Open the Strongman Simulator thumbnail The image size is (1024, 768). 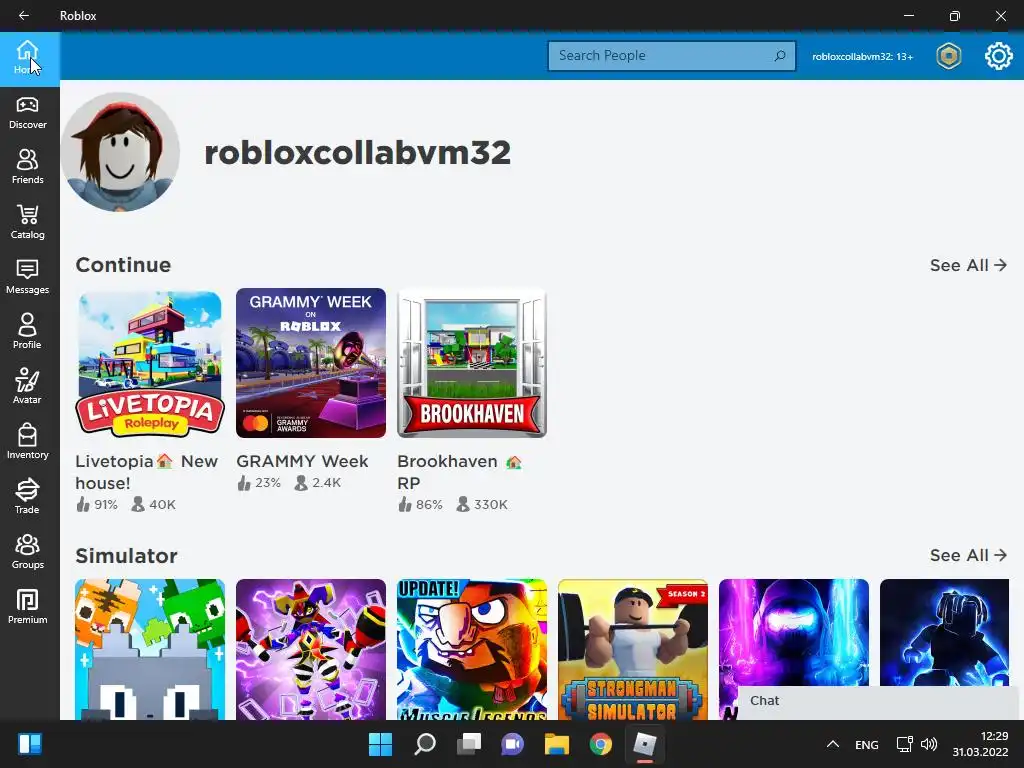(633, 649)
